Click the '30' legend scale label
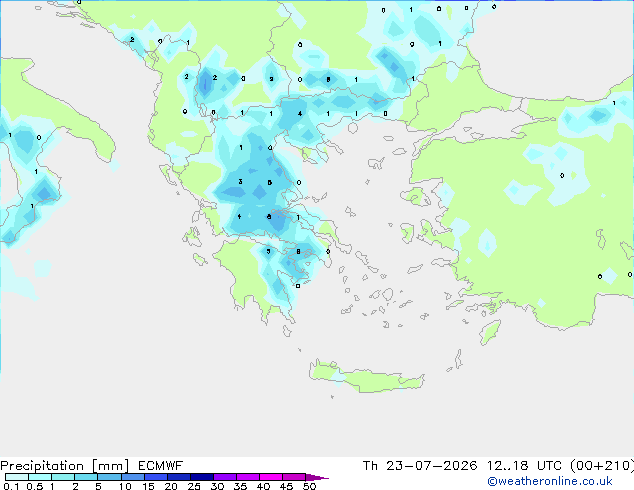 [217, 486]
